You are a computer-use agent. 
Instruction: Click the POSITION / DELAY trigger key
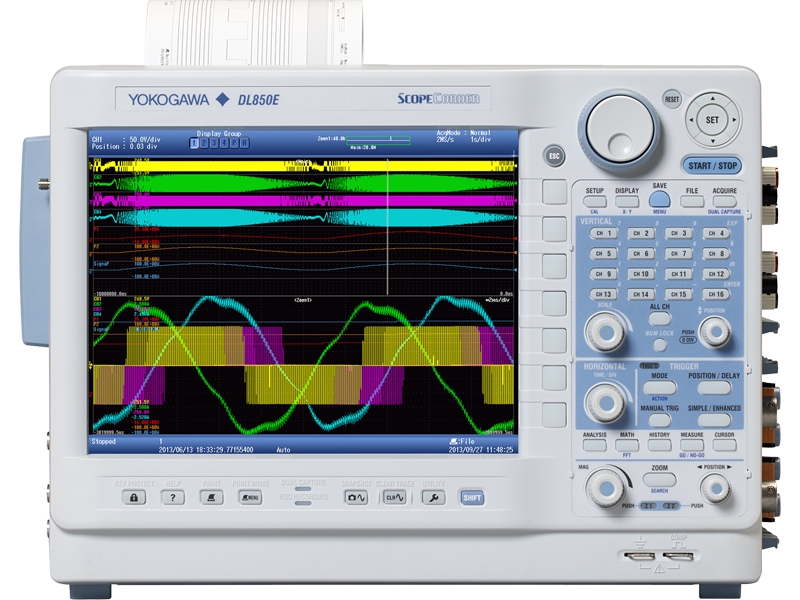(x=714, y=388)
